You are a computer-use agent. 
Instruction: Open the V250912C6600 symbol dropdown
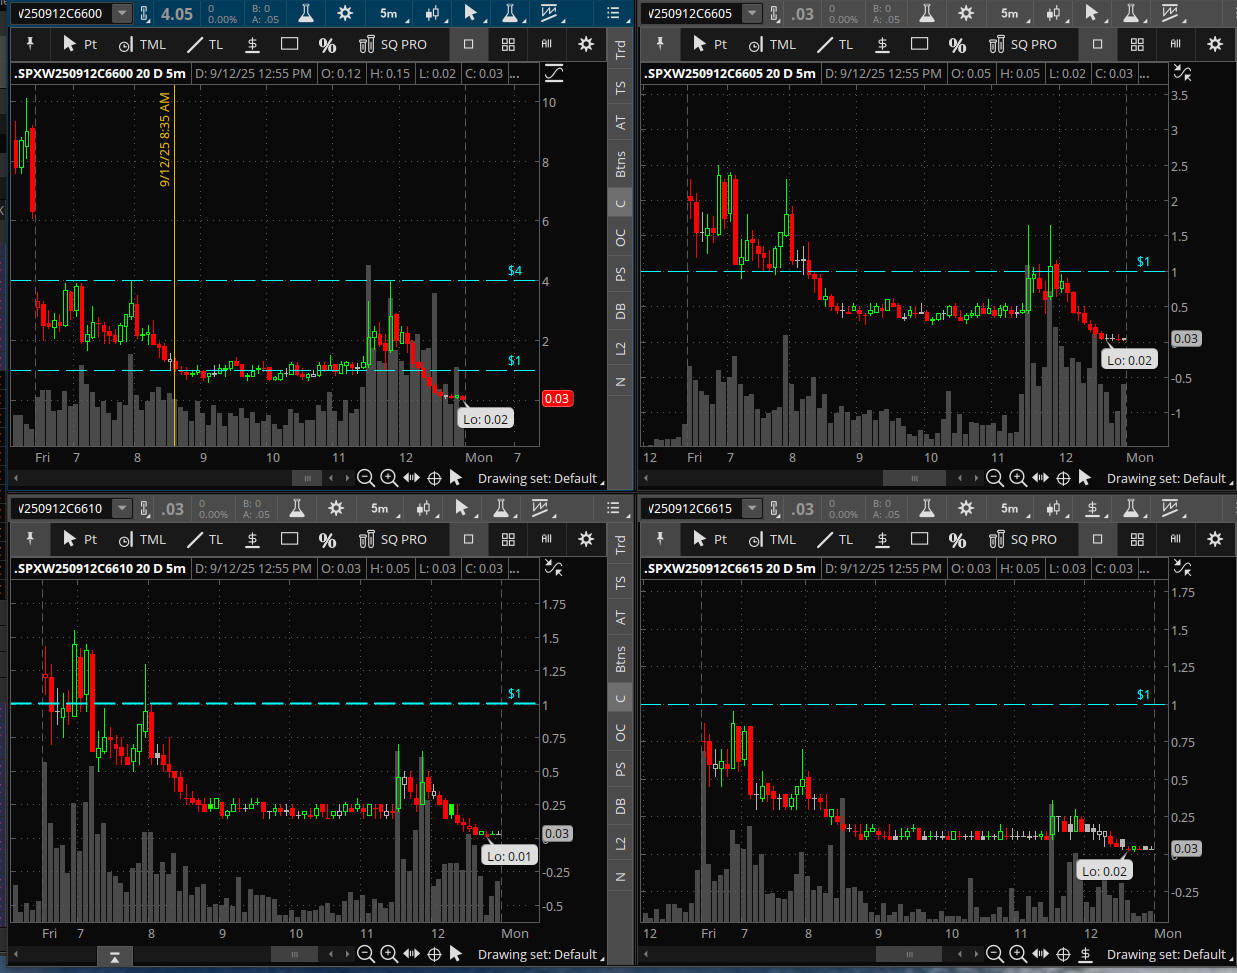tap(121, 13)
